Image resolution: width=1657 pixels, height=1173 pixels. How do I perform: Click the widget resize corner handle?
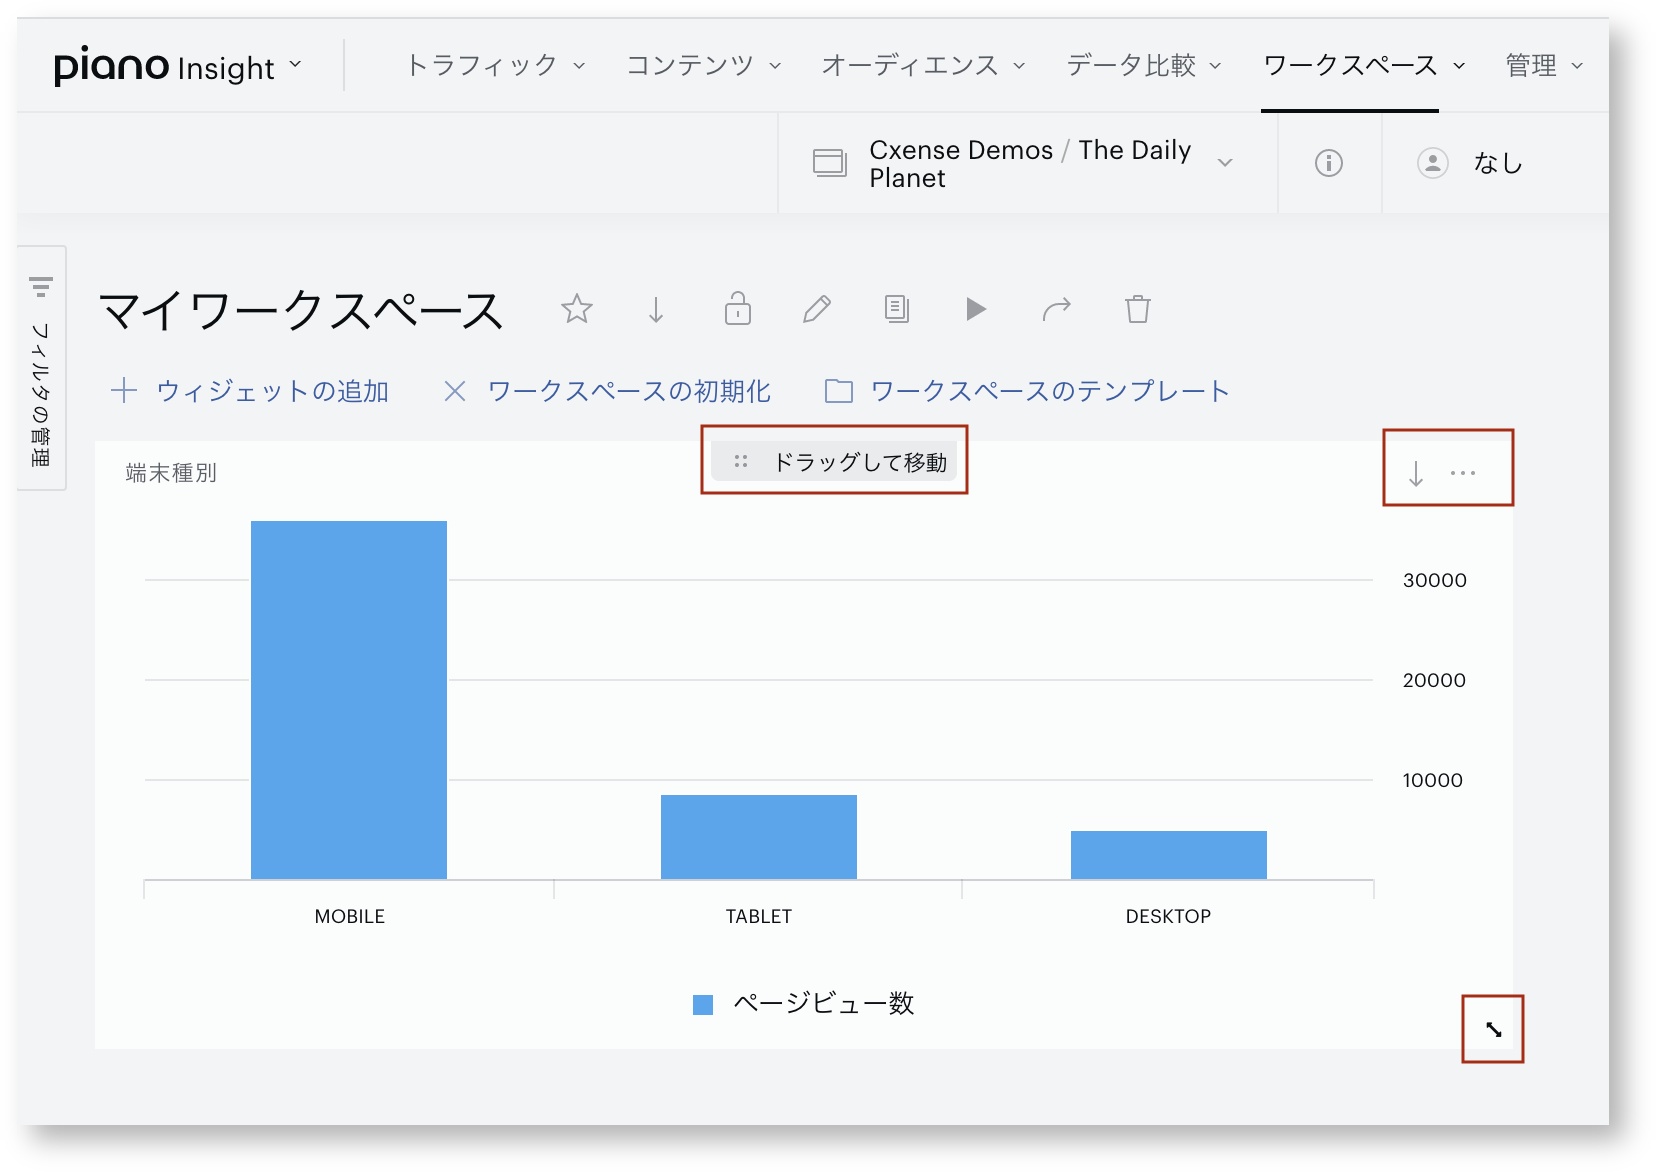pos(1493,1029)
